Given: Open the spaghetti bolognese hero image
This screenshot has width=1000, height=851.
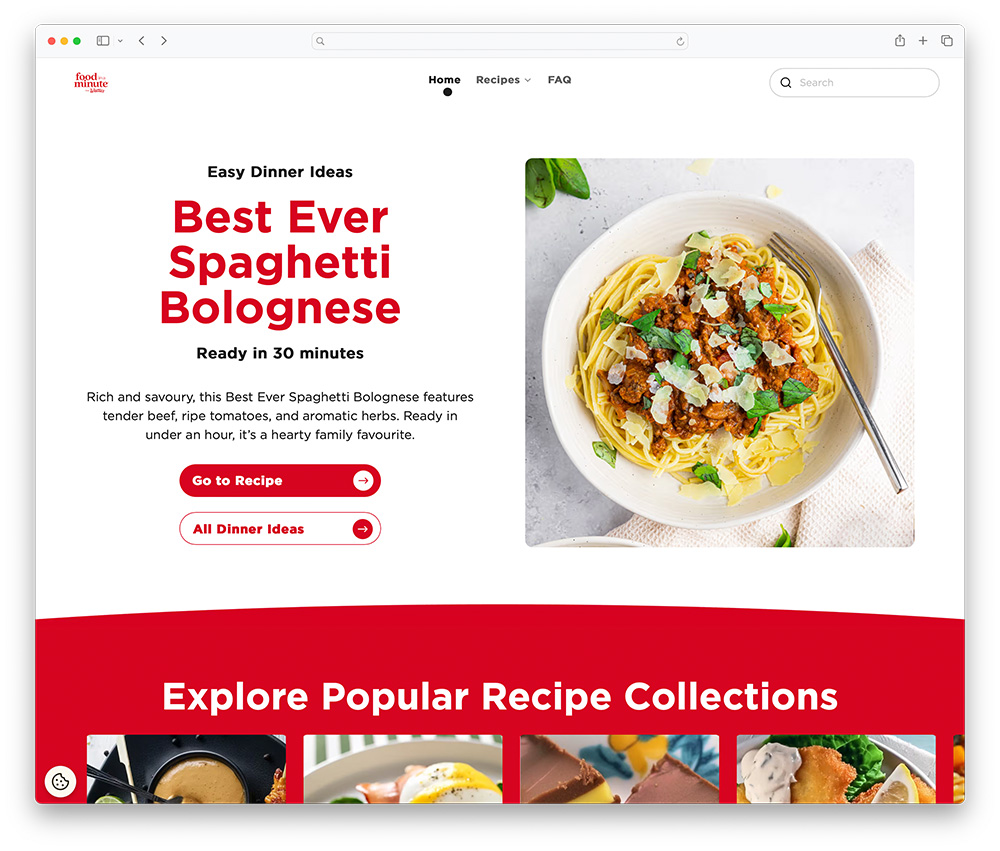Looking at the screenshot, I should 719,352.
